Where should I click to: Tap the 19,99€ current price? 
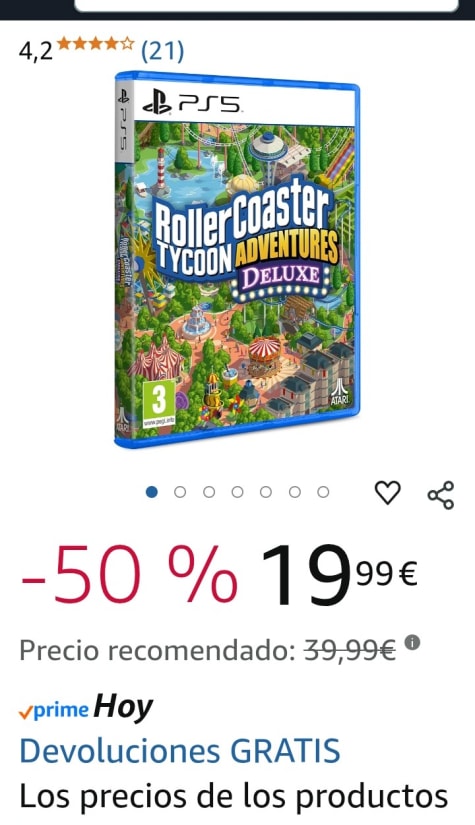pyautogui.click(x=339, y=575)
